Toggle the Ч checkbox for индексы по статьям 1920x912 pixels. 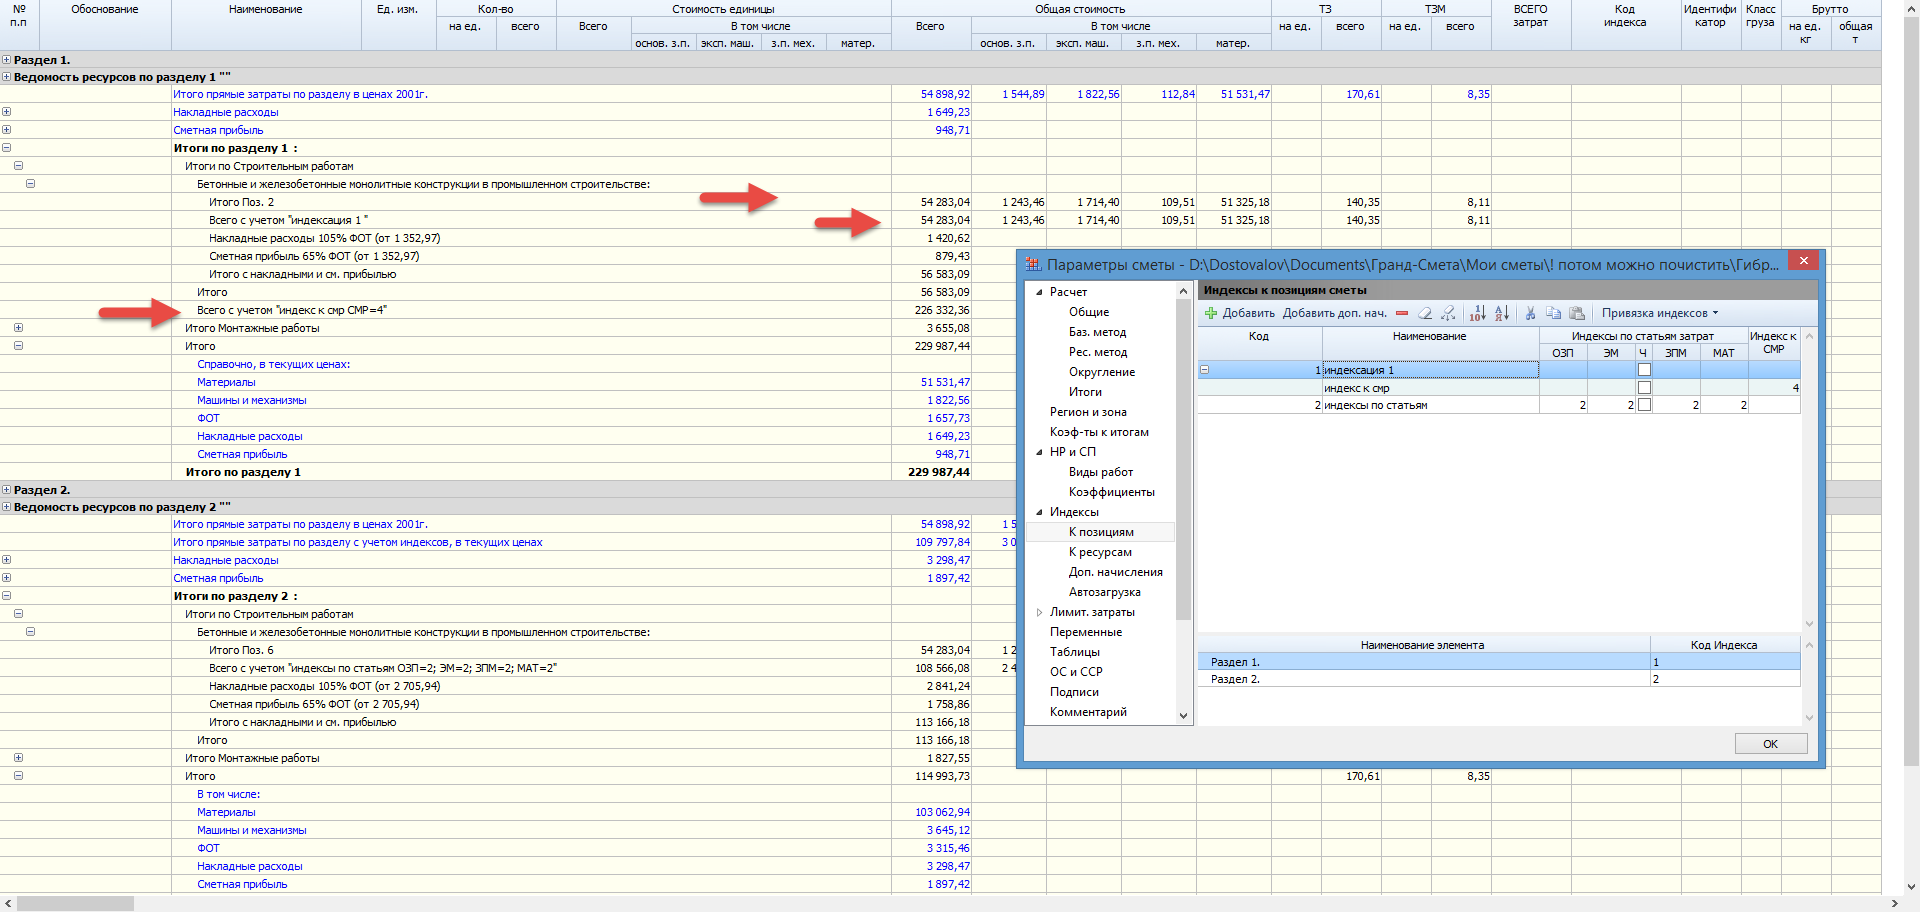tap(1644, 405)
